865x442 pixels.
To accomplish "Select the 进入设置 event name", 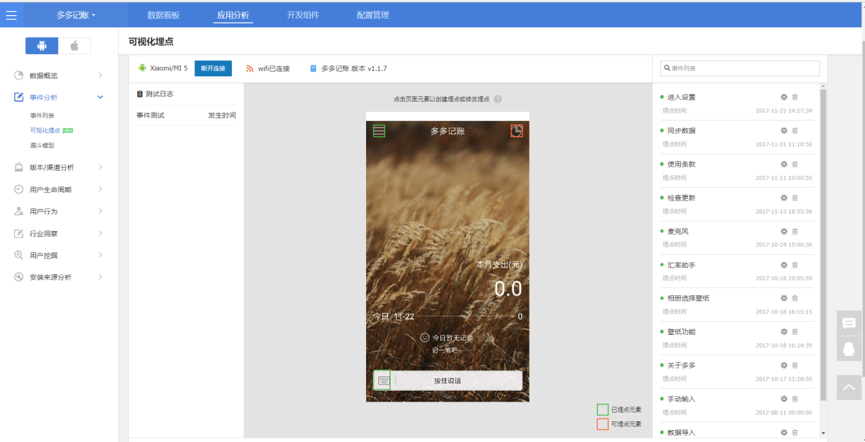I will point(681,97).
